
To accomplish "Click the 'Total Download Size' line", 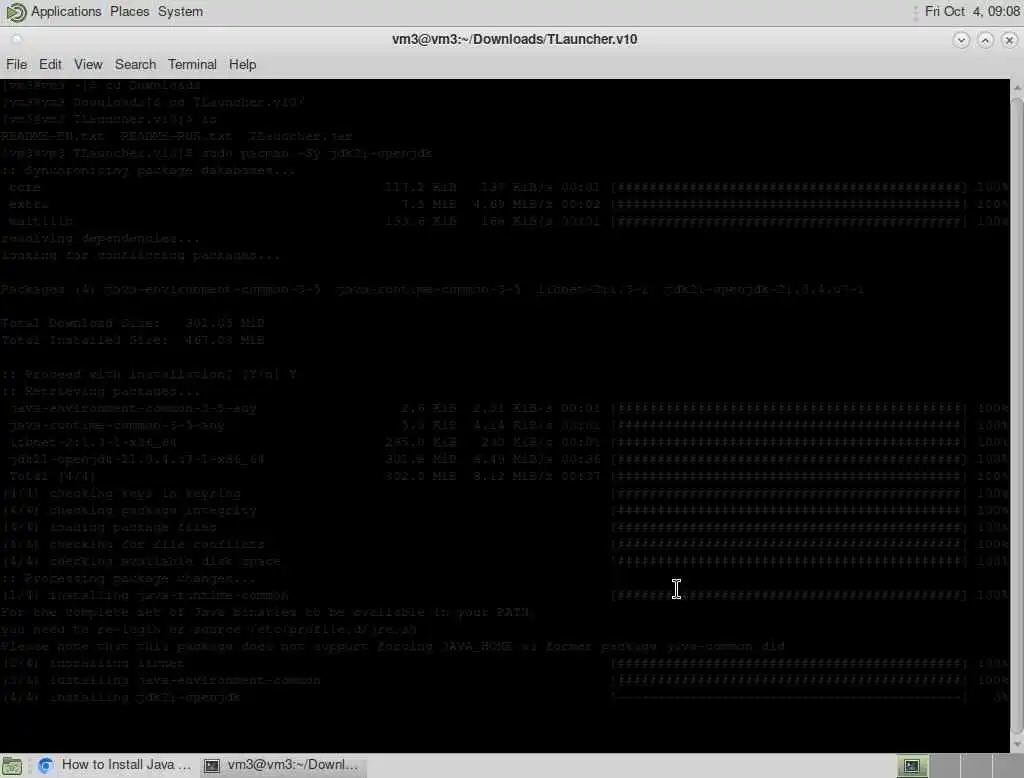I will [x=133, y=323].
